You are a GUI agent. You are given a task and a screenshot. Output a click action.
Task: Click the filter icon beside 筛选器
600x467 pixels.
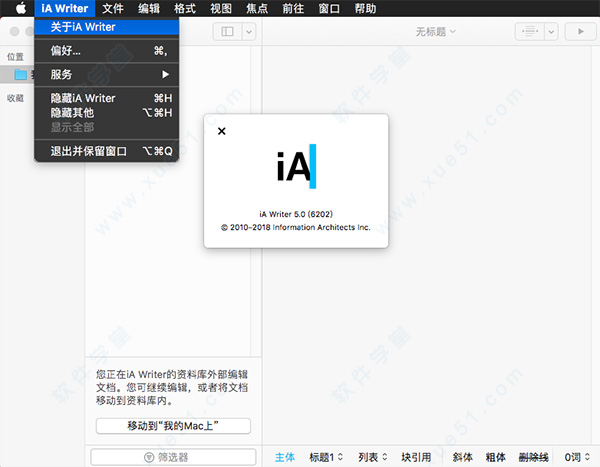pos(149,457)
